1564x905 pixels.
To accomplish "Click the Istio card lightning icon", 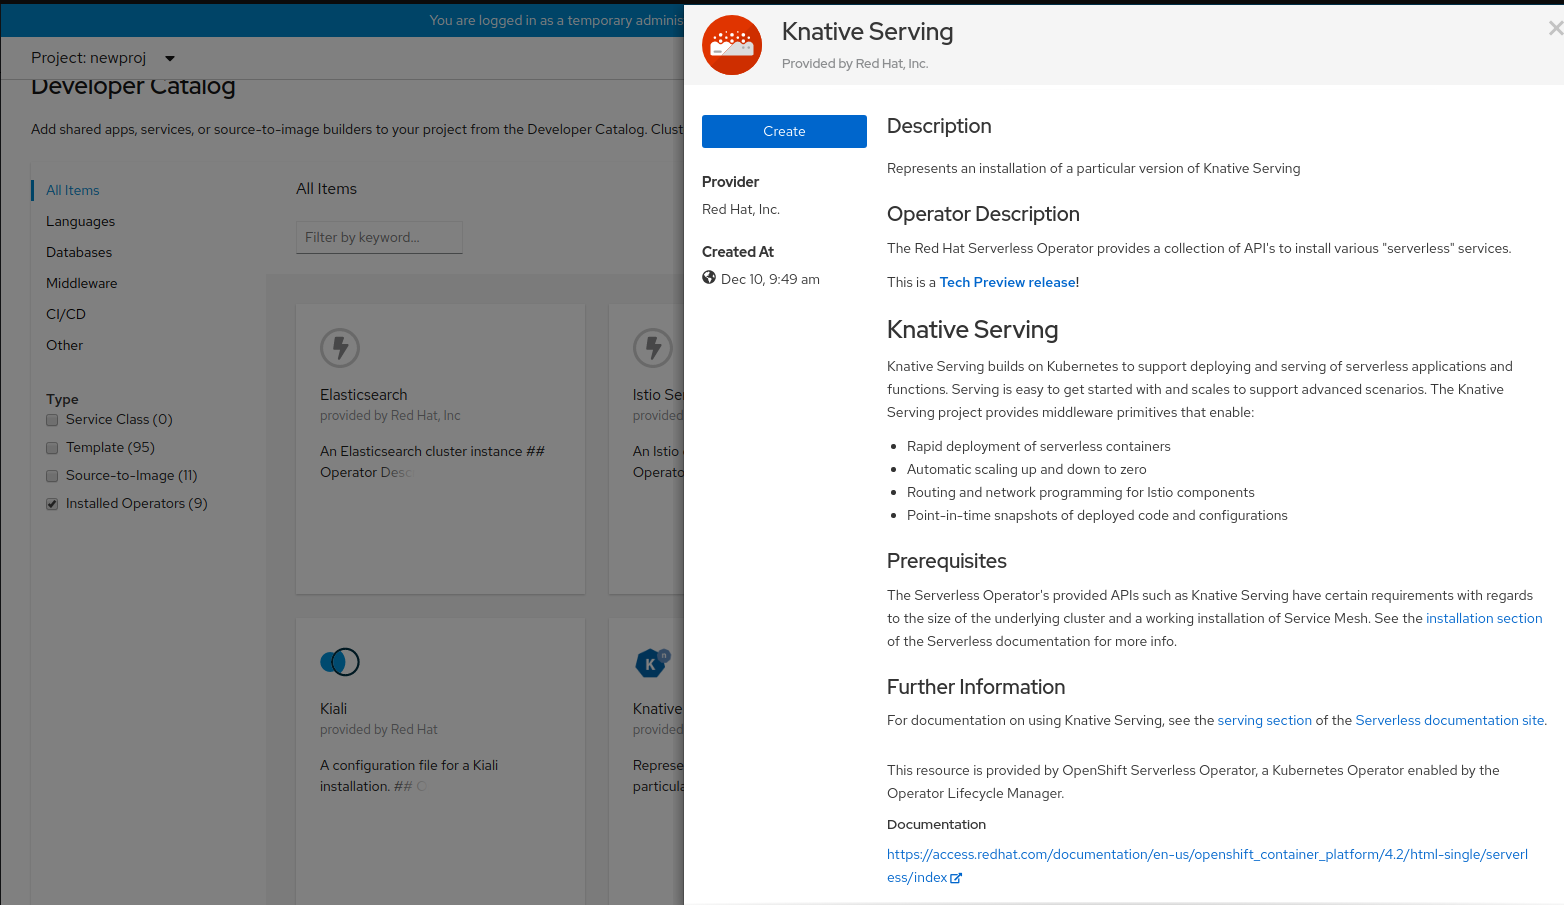I will coord(653,348).
